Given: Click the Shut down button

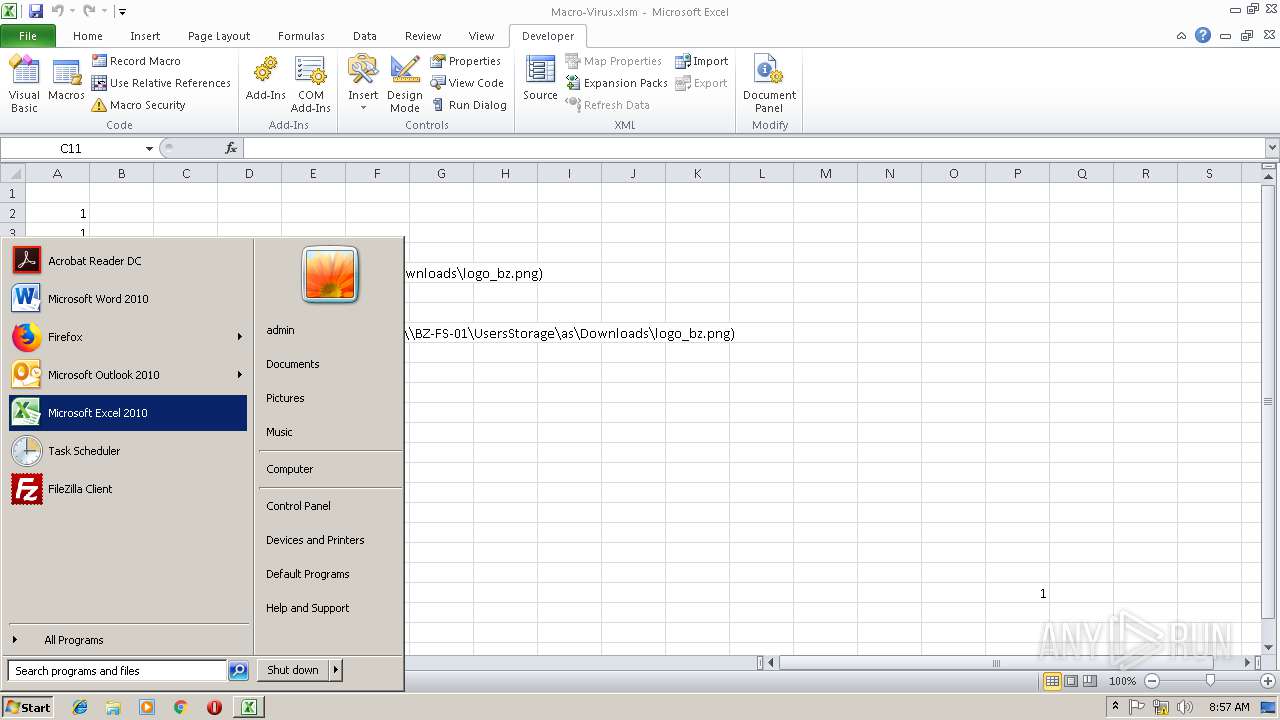Looking at the screenshot, I should (293, 670).
